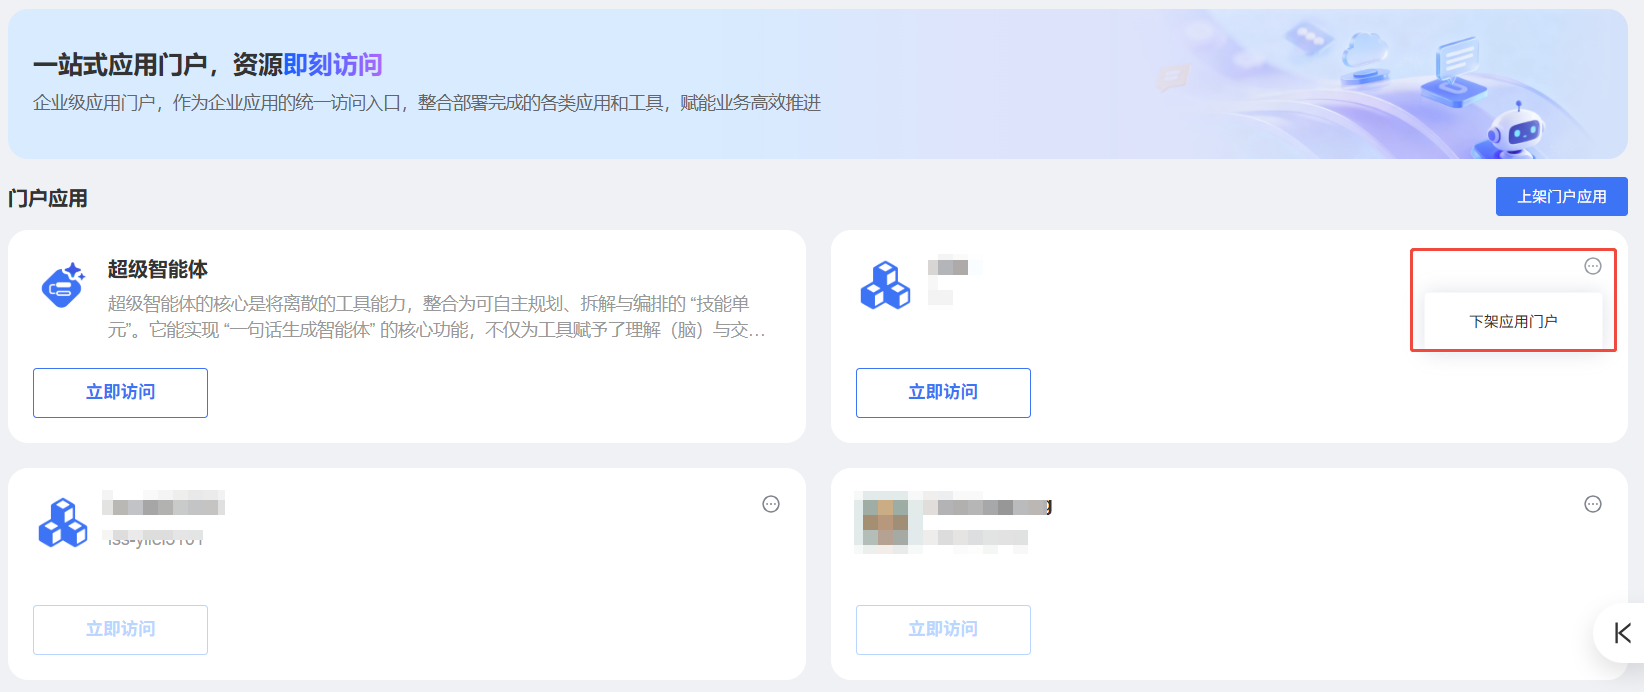Click the blue cubes icon above the active 立即访问 button
Image resolution: width=1644 pixels, height=692 pixels.
coord(886,285)
